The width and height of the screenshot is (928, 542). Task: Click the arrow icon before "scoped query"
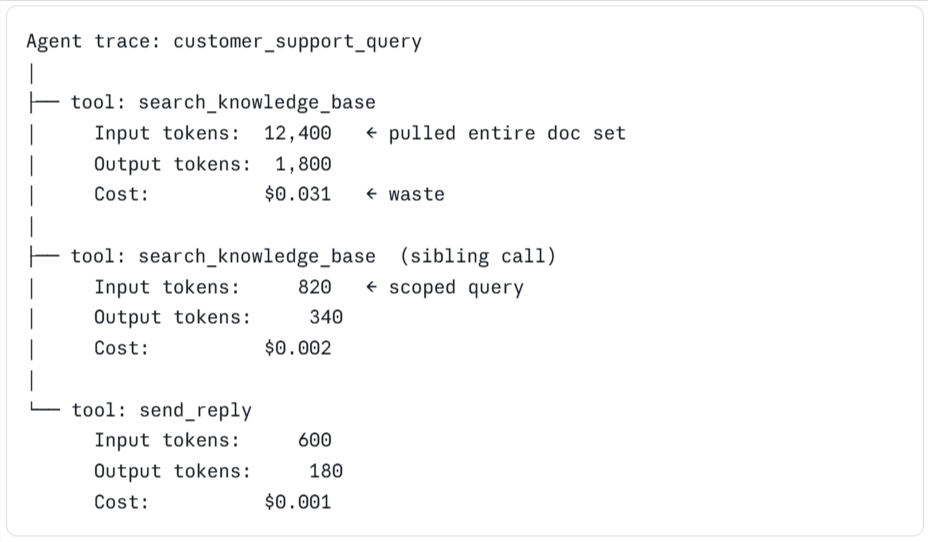[371, 287]
